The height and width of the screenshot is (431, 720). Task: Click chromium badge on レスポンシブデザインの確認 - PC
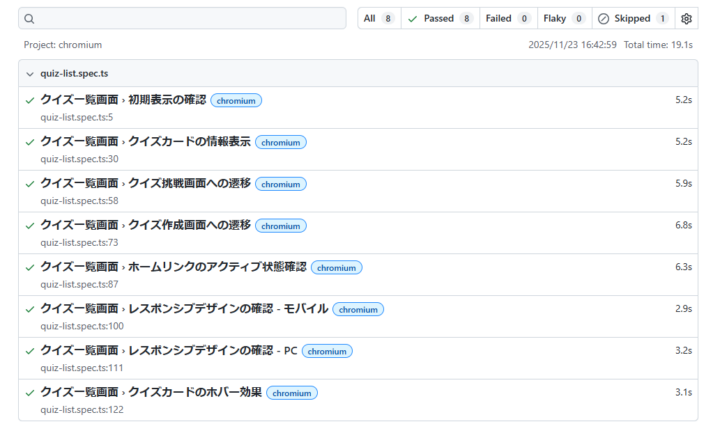point(327,351)
